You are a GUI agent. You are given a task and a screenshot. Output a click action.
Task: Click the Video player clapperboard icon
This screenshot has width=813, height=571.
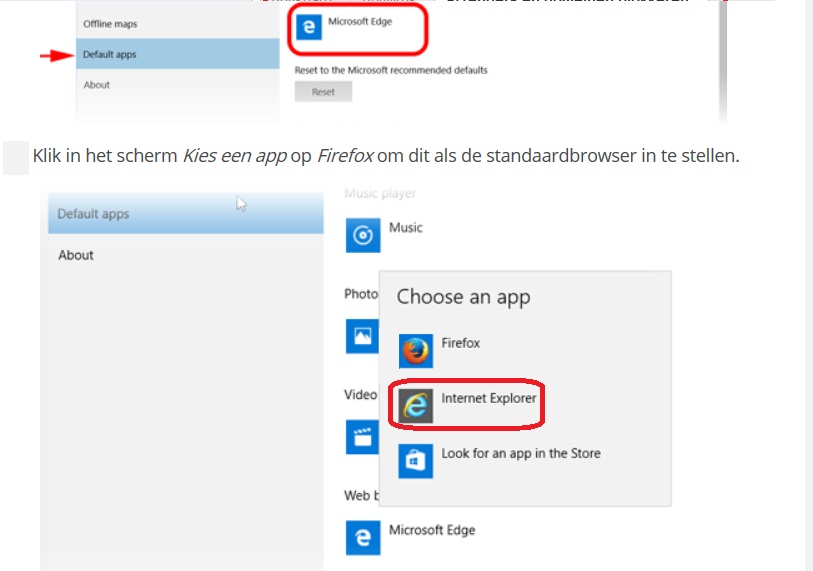(362, 437)
